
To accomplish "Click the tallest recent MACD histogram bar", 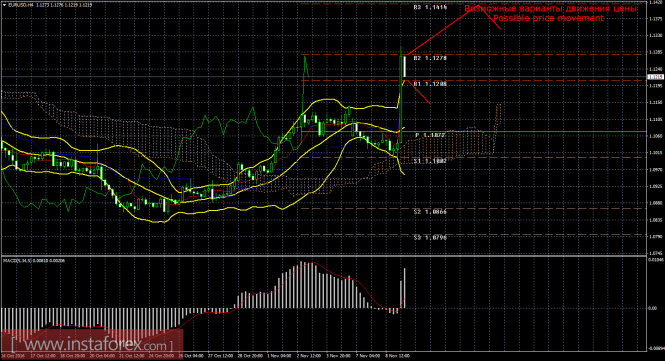I will (x=404, y=288).
